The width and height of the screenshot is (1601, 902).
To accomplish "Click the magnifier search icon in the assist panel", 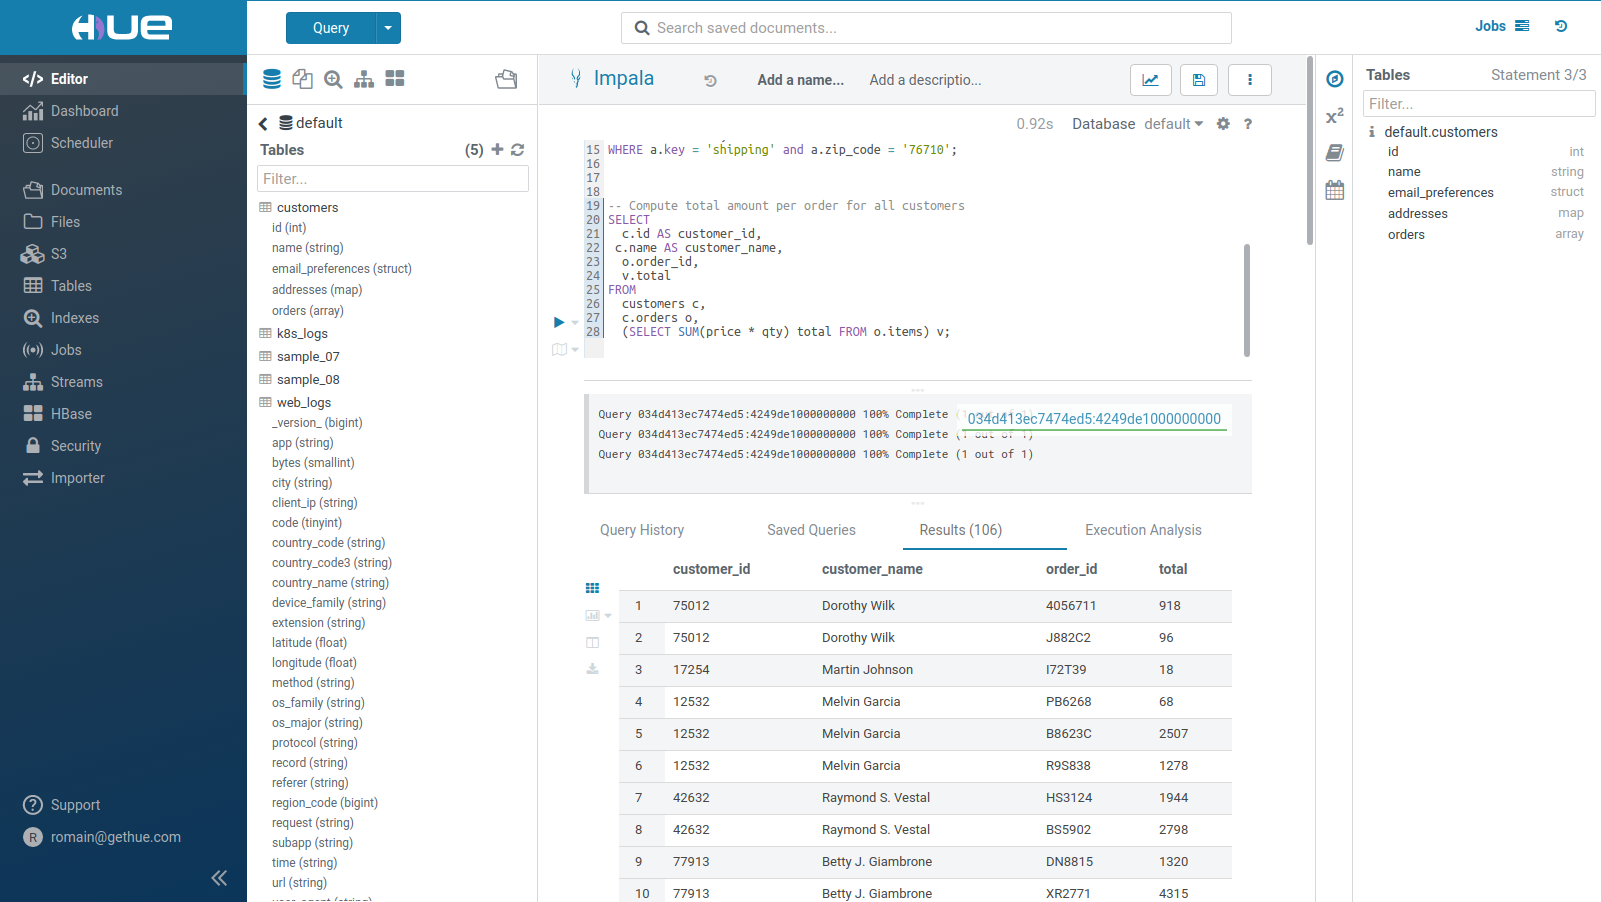I will tap(333, 78).
